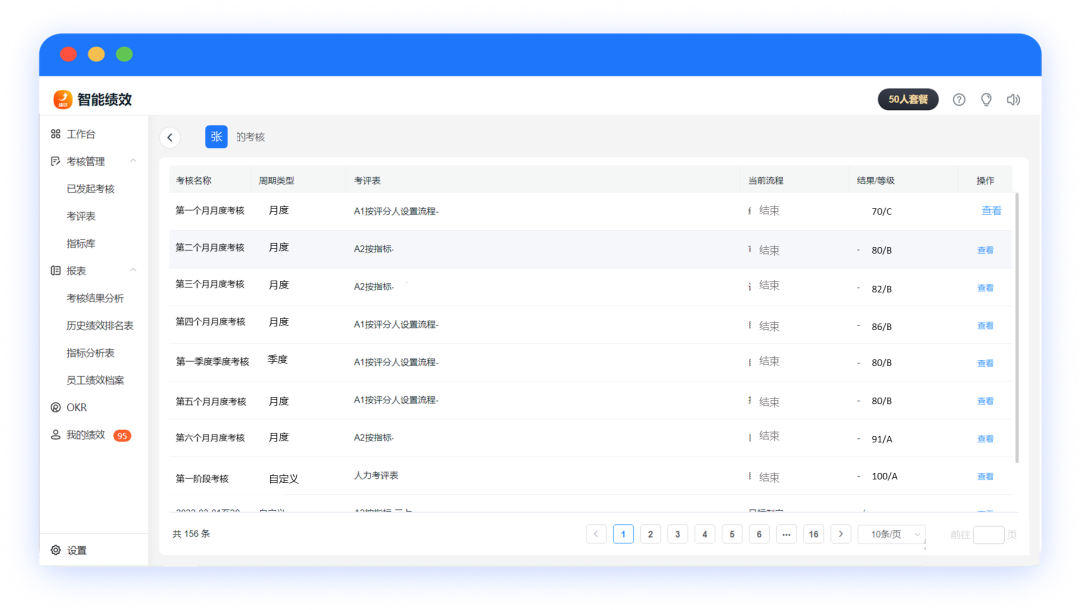This screenshot has width=1080, height=610.
Task: Click the 结果/等级 column header
Action: click(x=875, y=180)
